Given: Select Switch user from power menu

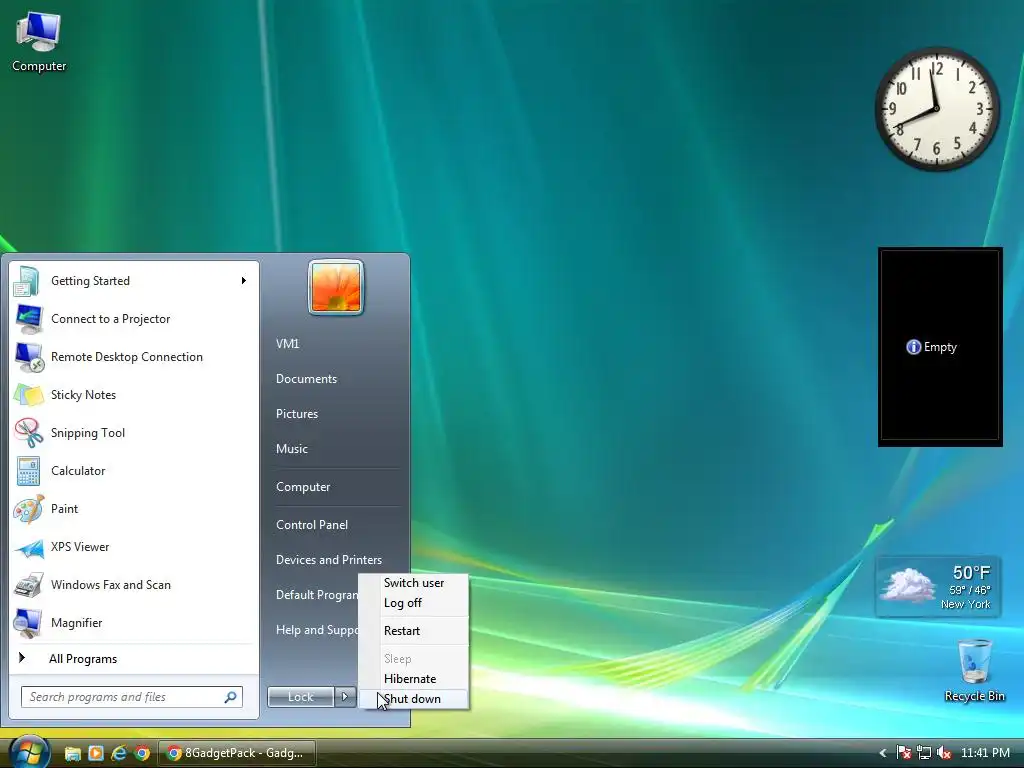Looking at the screenshot, I should pyautogui.click(x=414, y=583).
